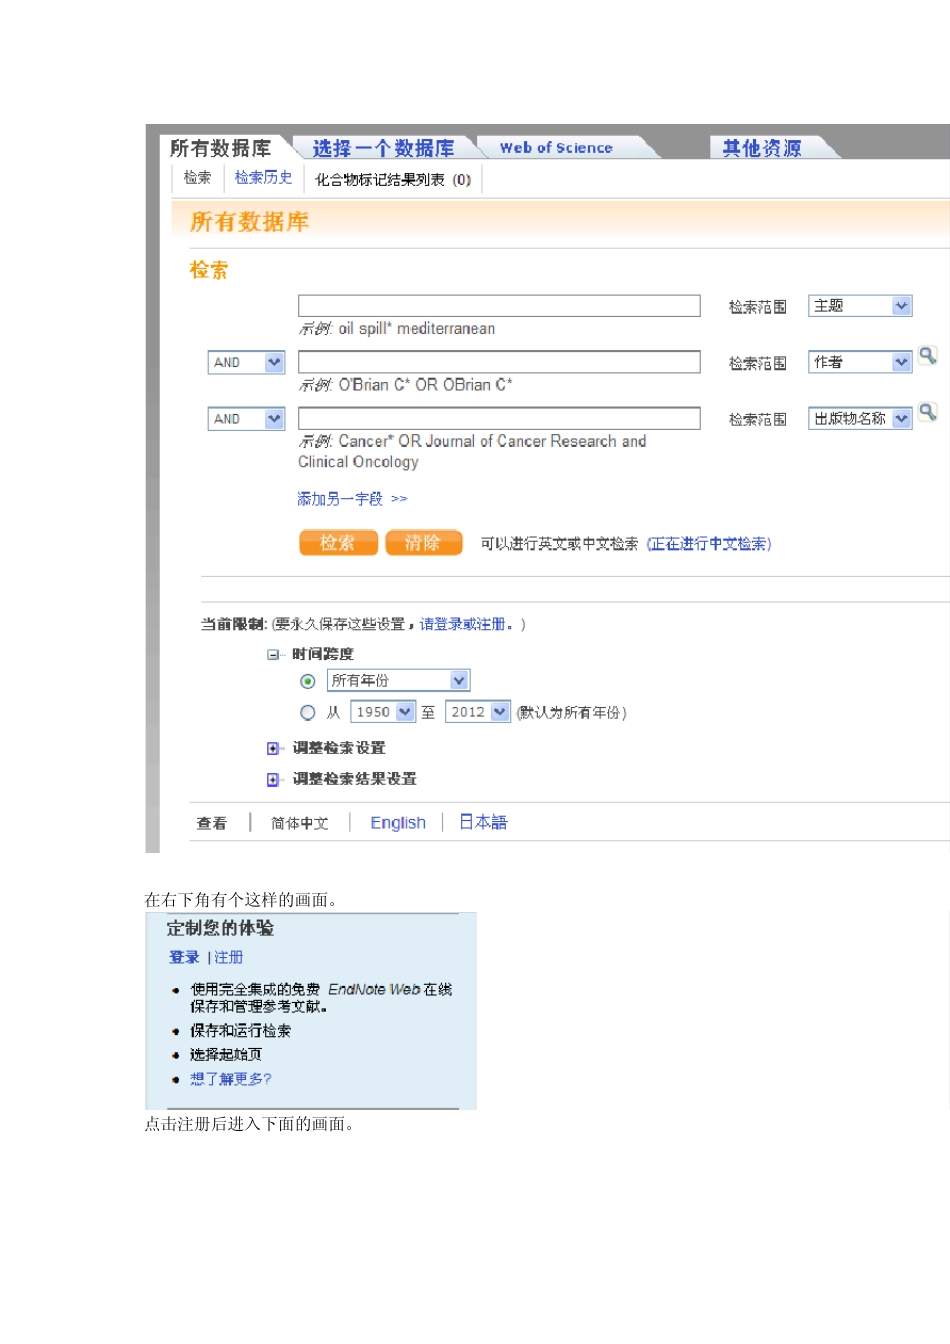The width and height of the screenshot is (950, 1344).
Task: Select the all-years (所有年份) radio button
Action: click(308, 681)
